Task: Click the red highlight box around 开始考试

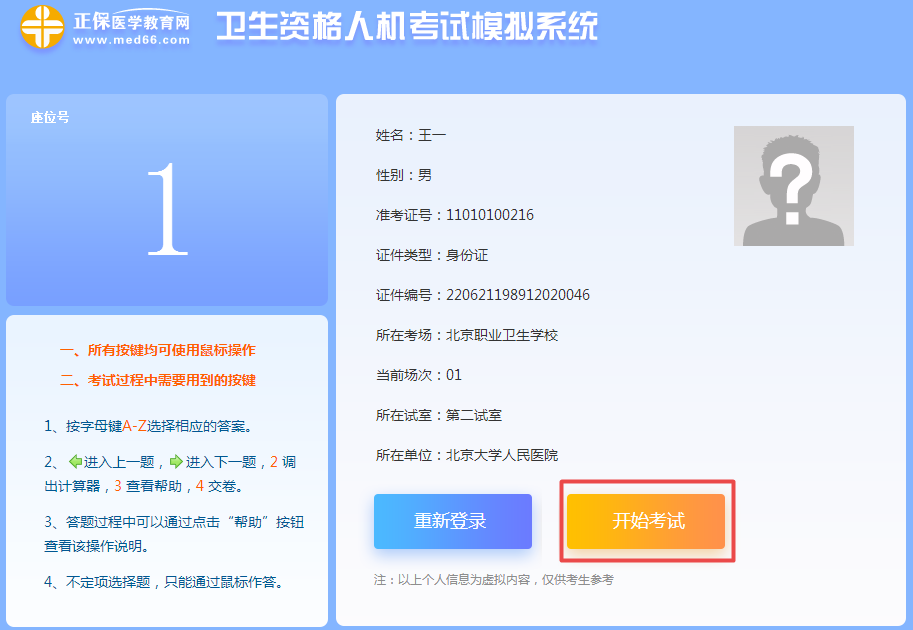Action: tap(646, 522)
